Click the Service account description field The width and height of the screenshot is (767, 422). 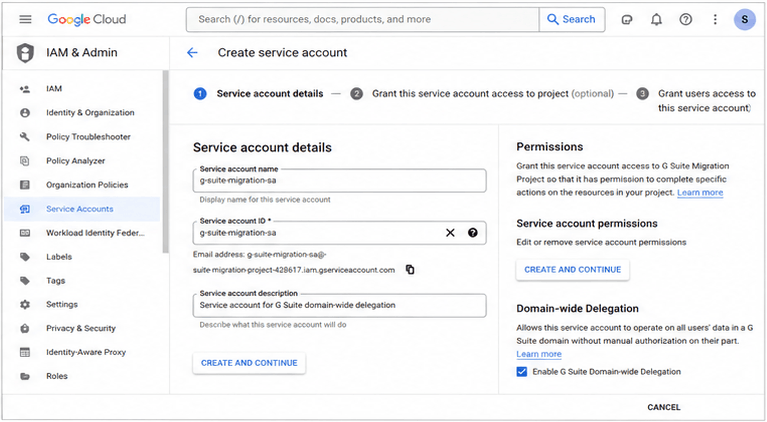coord(339,305)
